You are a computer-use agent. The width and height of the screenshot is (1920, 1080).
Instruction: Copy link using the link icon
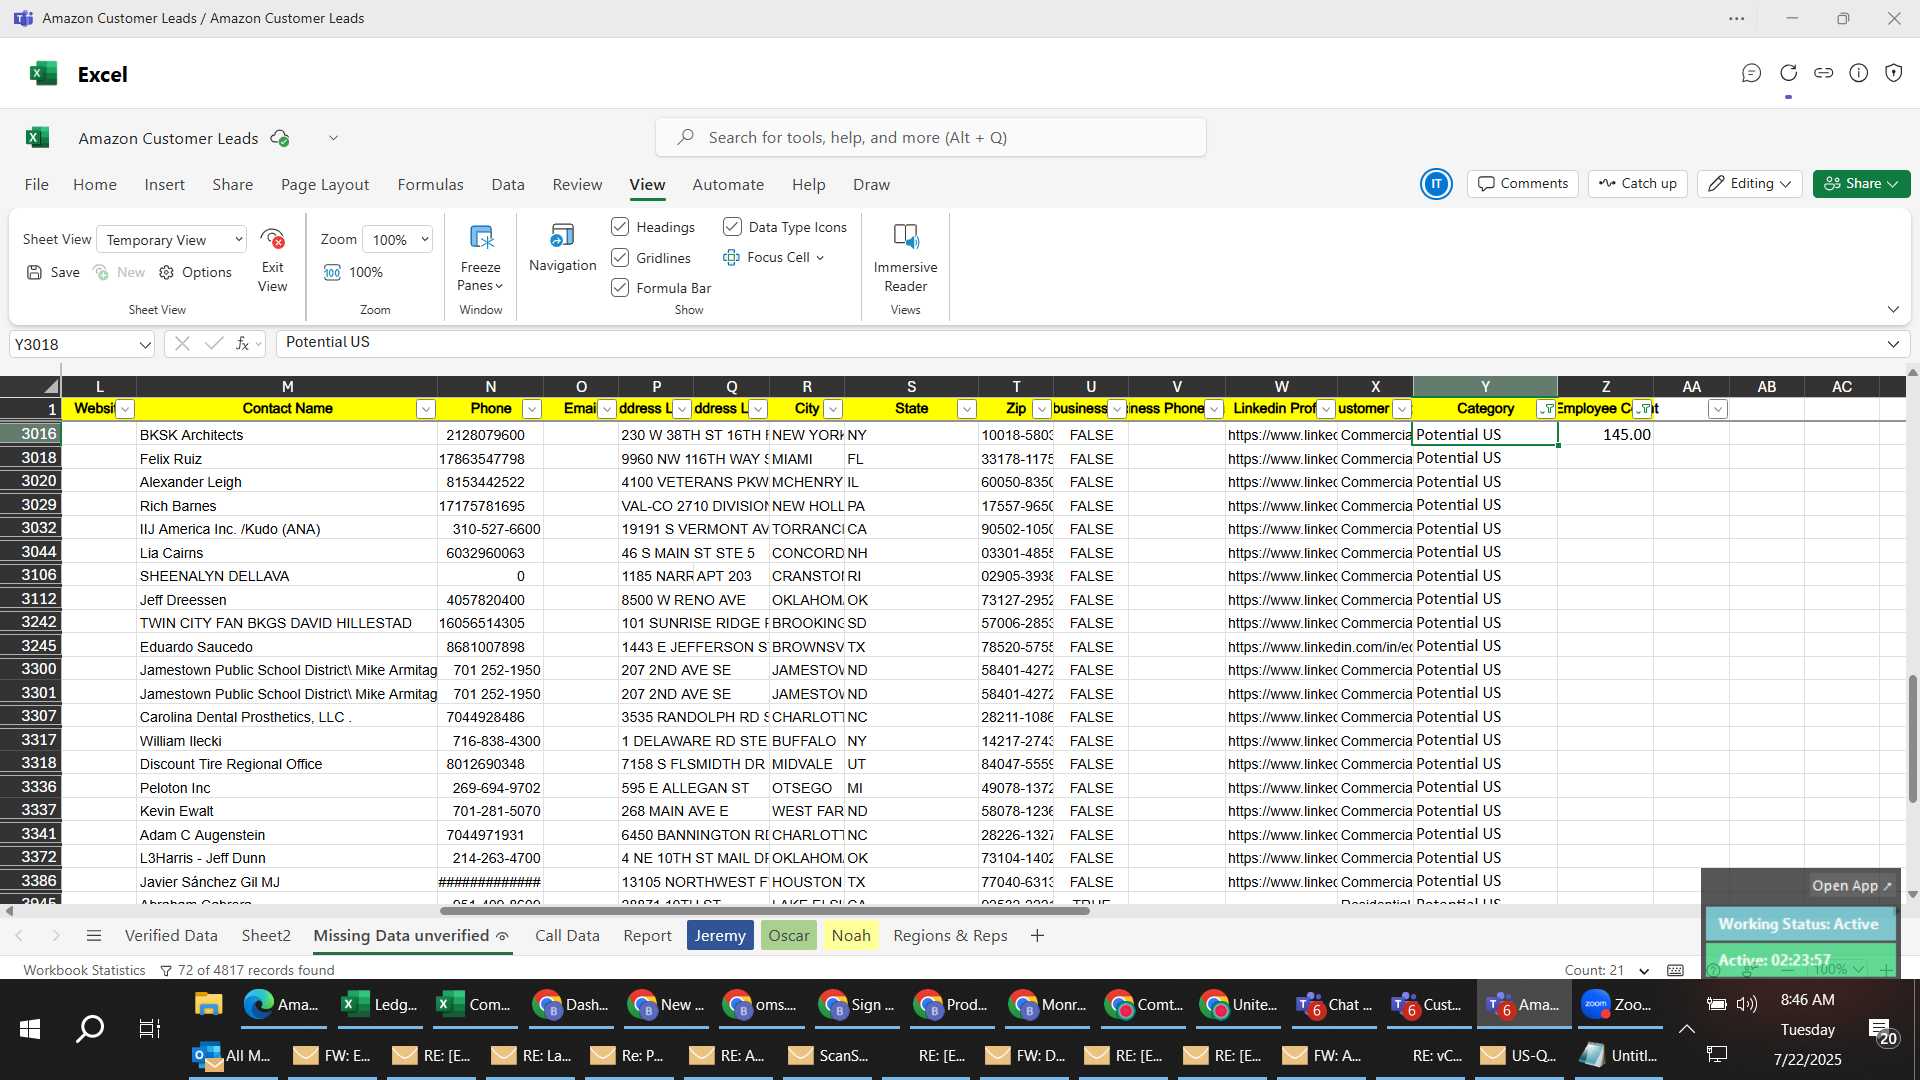(1823, 73)
